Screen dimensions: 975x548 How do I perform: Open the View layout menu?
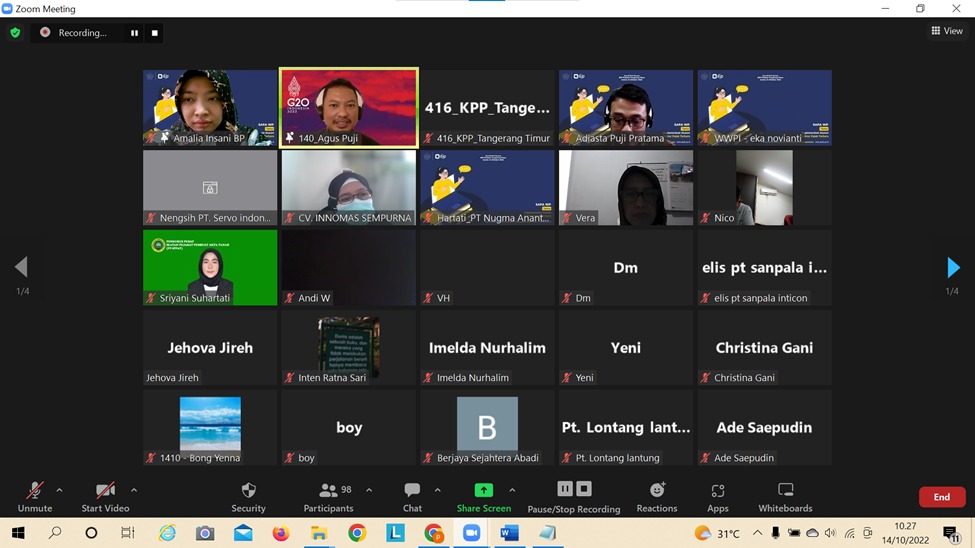pos(947,31)
